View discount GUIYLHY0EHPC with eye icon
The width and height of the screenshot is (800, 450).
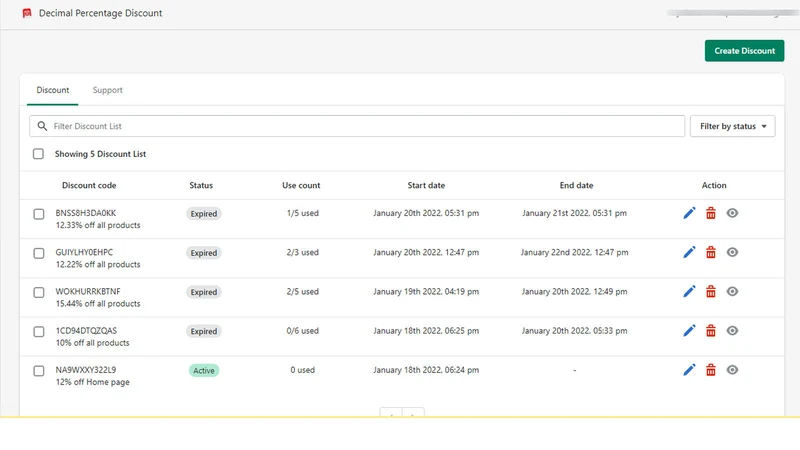click(732, 253)
